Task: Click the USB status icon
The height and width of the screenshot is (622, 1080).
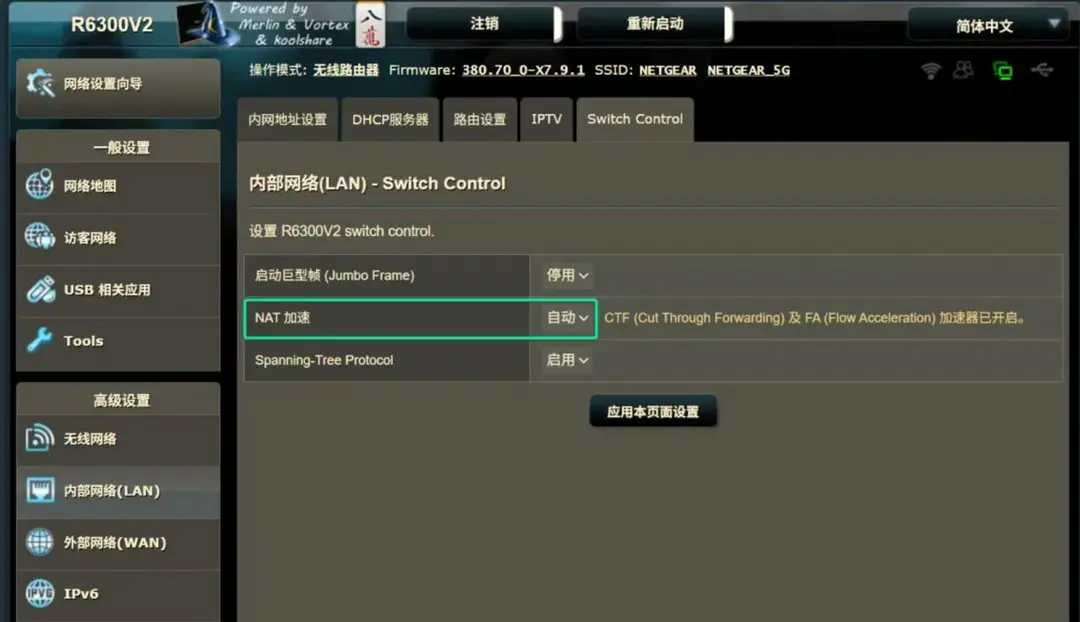Action: tap(1042, 70)
